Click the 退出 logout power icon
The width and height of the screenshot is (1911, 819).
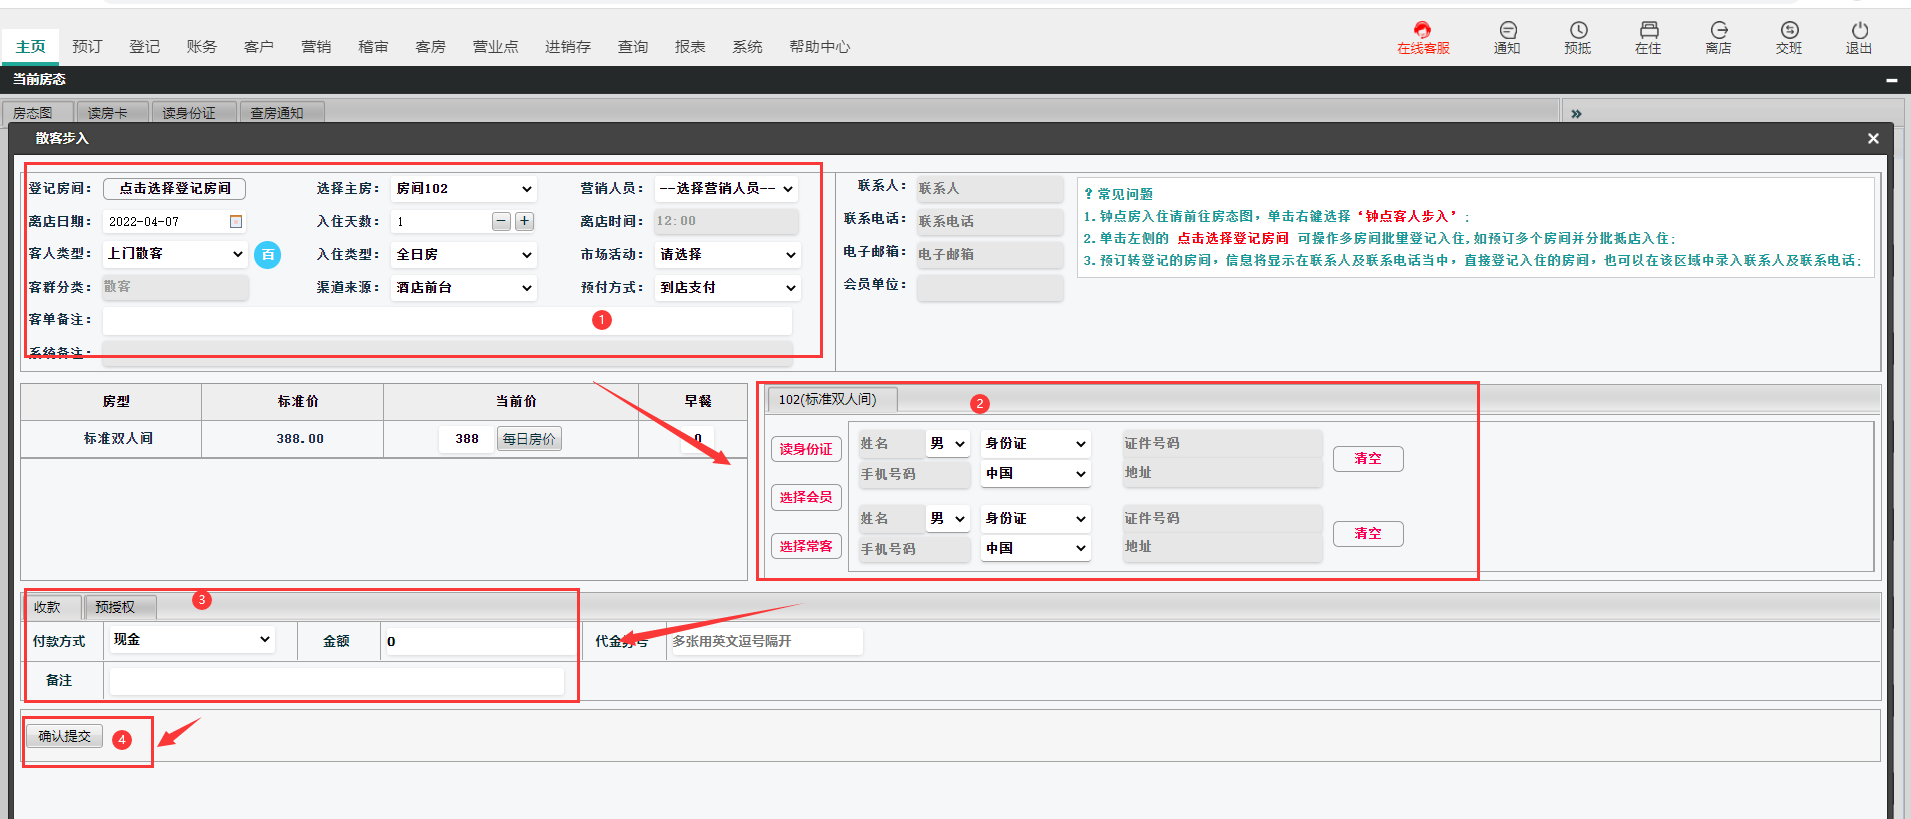click(x=1859, y=38)
